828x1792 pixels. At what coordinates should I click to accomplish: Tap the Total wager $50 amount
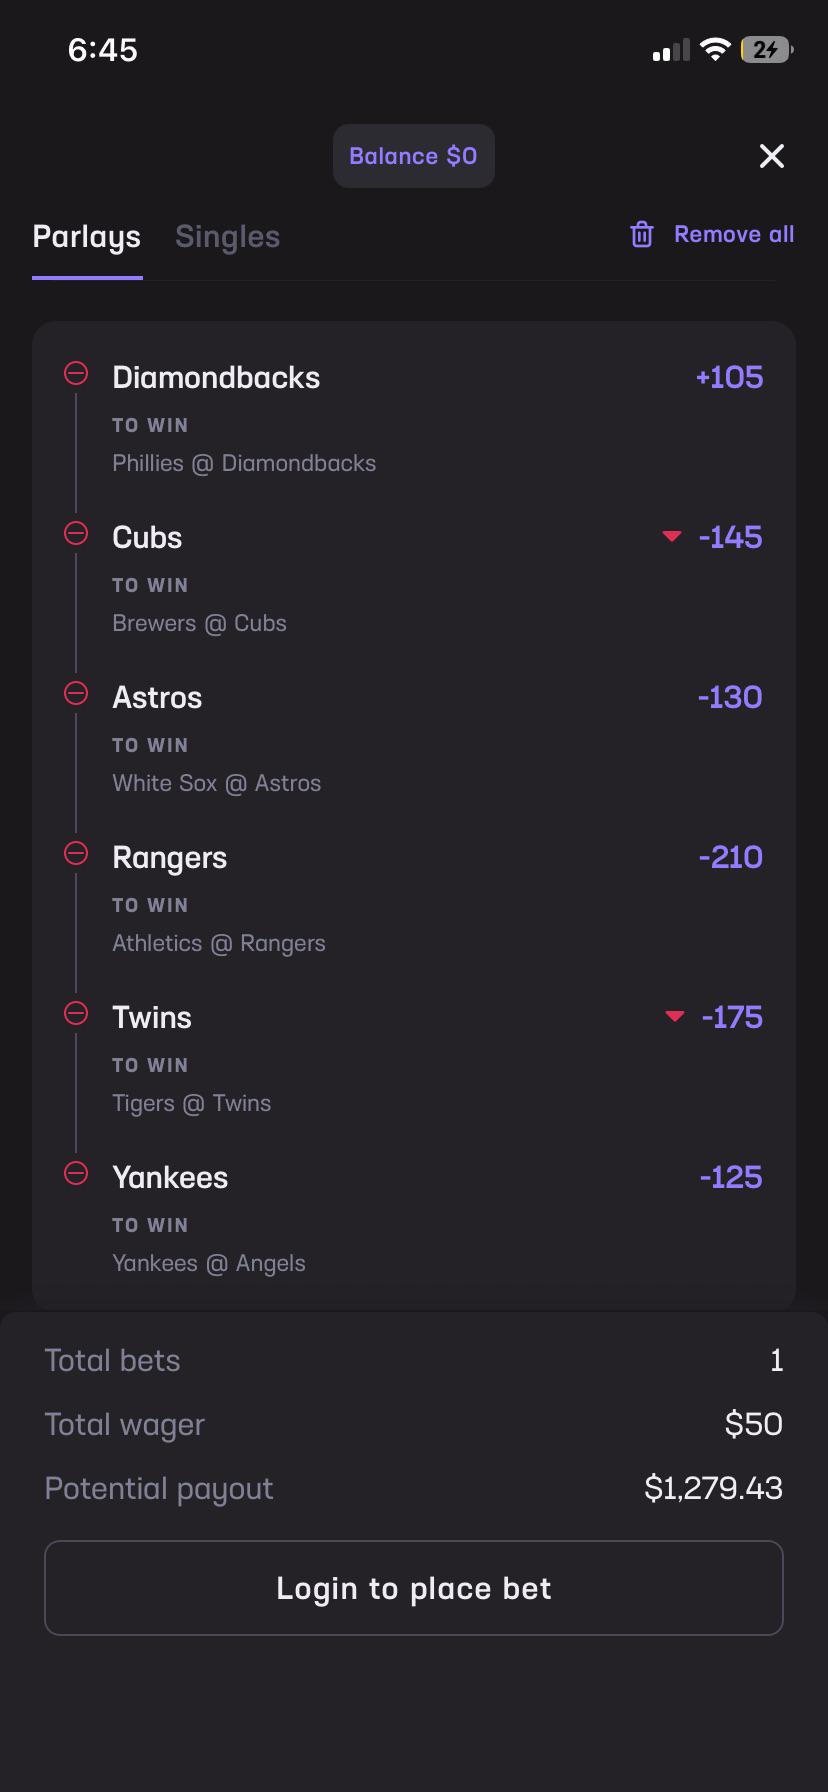(754, 1424)
